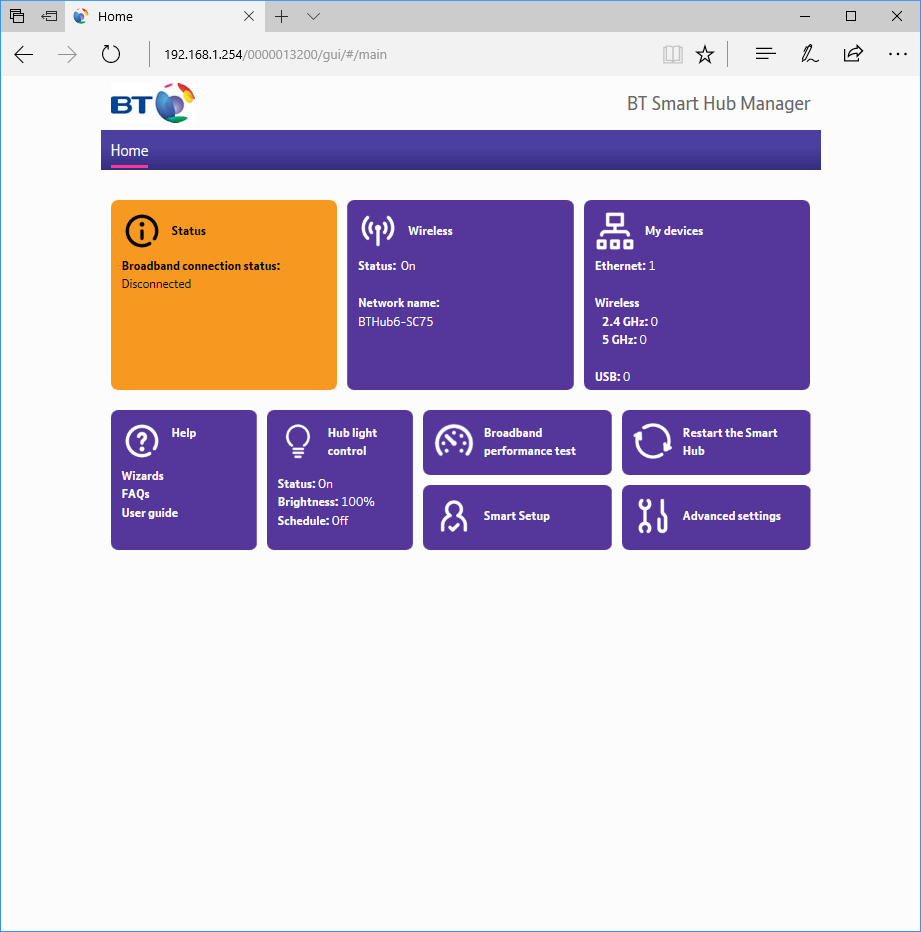Click BT Smart Hub Manager heading
The height and width of the screenshot is (932, 921).
point(718,103)
